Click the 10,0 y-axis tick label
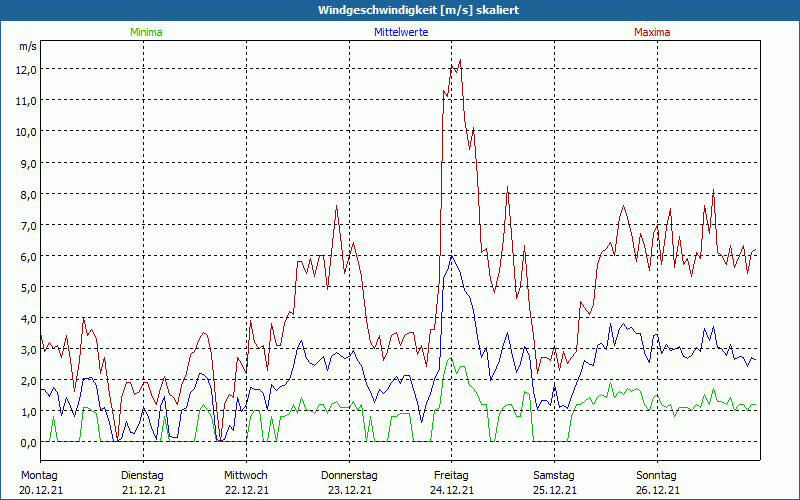 [x=25, y=131]
